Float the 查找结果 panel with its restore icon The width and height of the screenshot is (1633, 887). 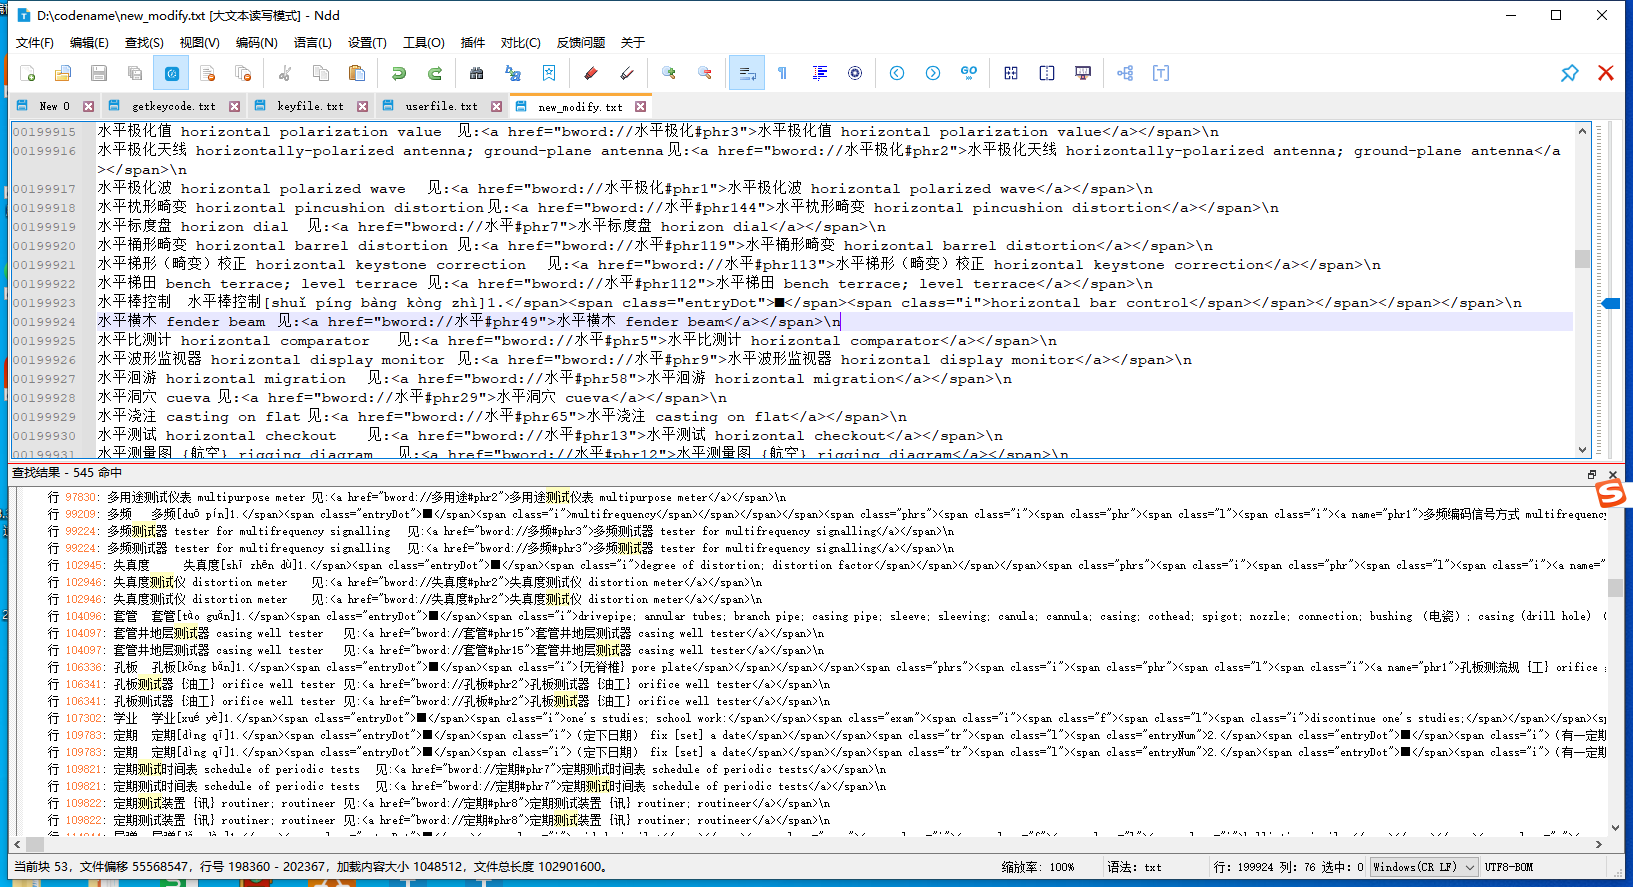1592,474
